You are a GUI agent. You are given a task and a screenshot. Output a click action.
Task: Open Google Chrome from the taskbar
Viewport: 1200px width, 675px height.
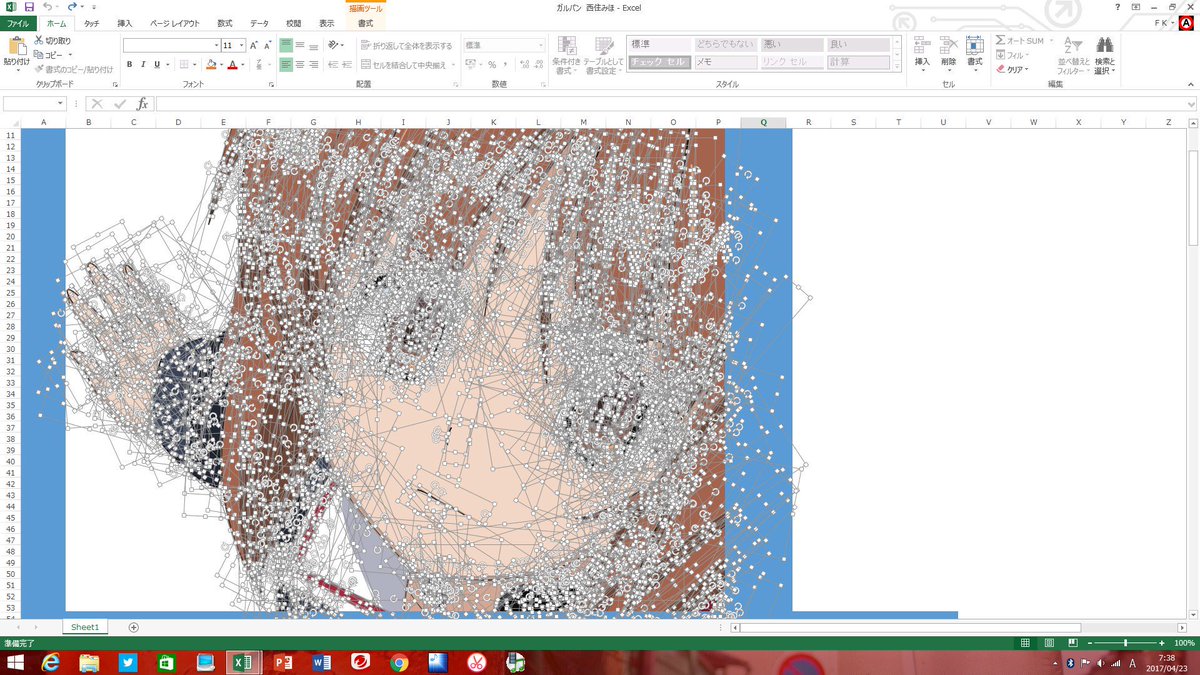(399, 663)
